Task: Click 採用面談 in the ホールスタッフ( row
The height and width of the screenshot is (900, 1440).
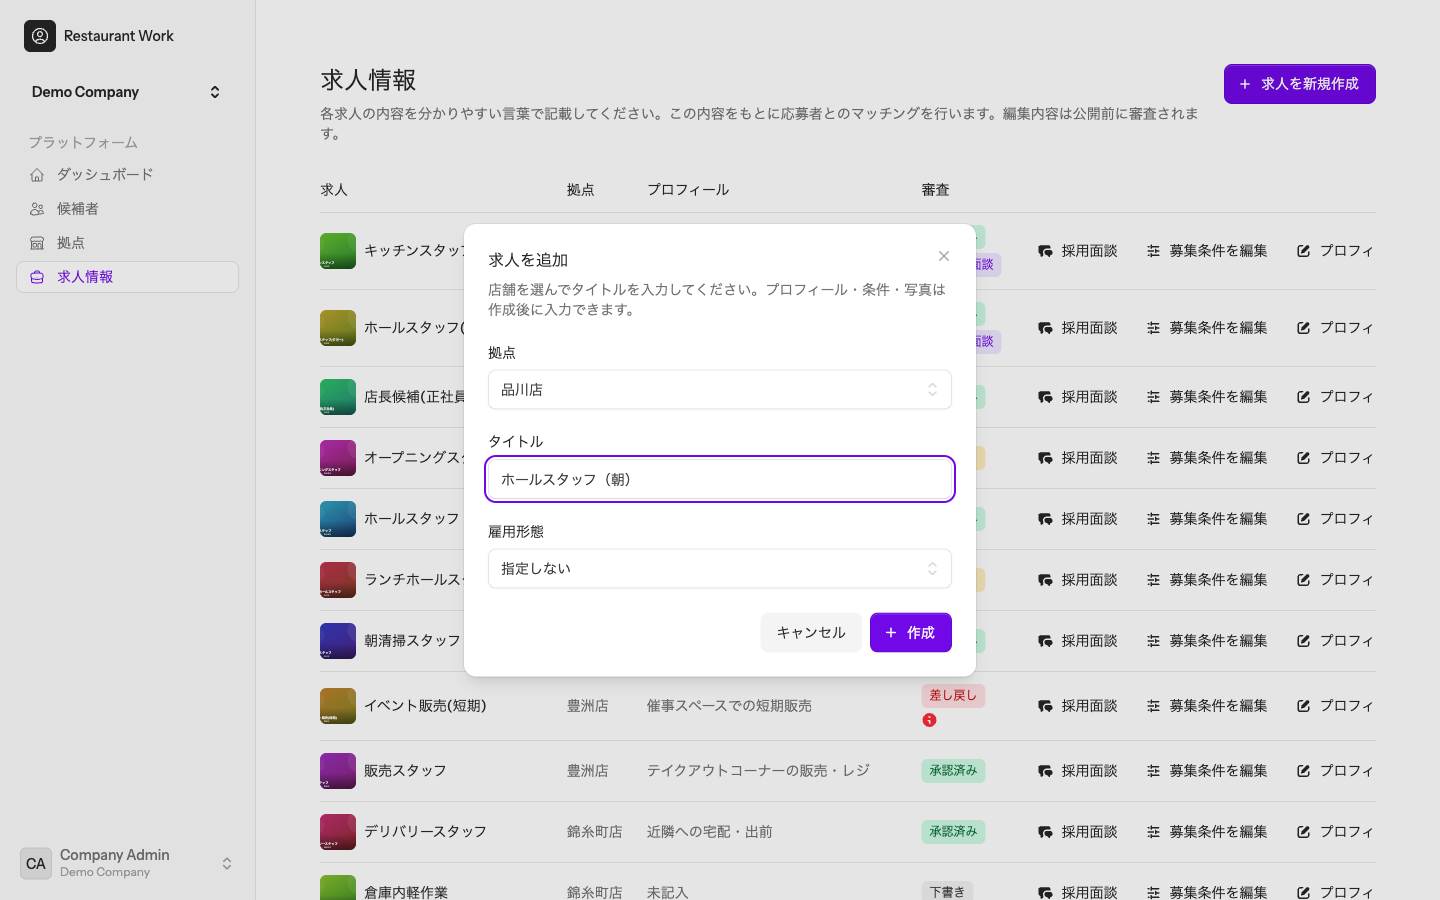Action: point(1077,328)
